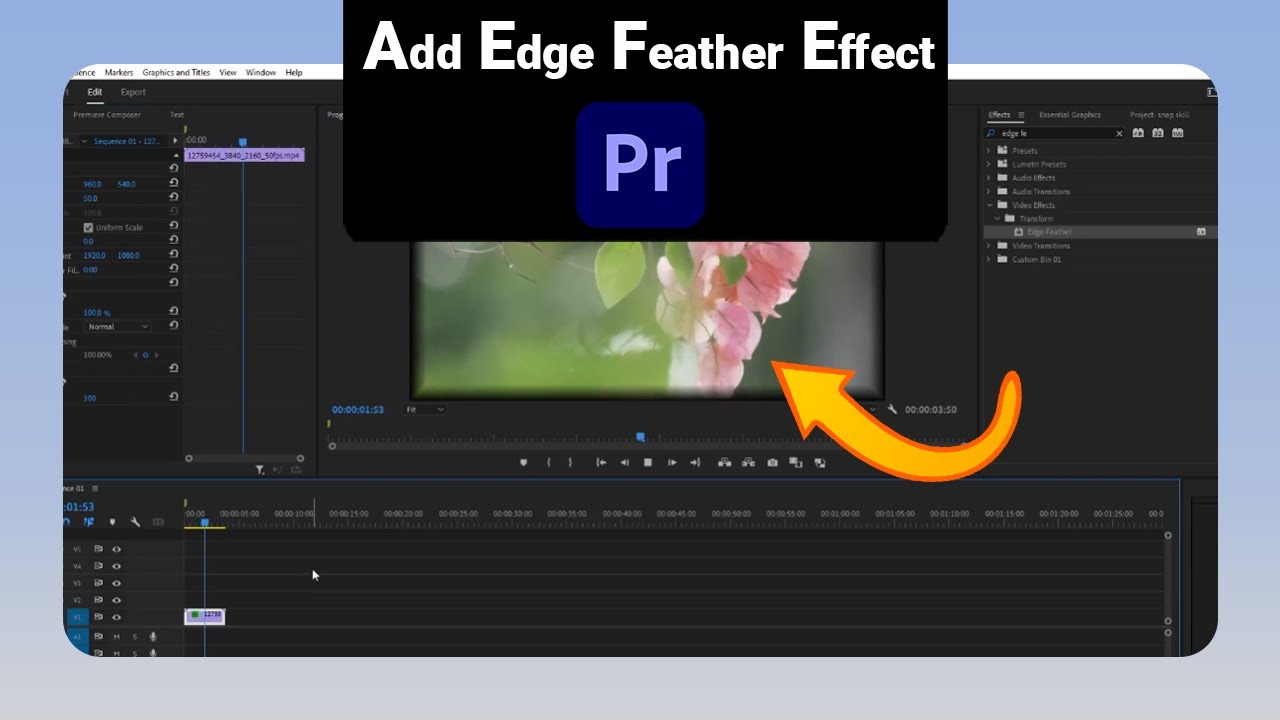This screenshot has height=720, width=1280.
Task: Click the Accelerated Effects filter icon
Action: click(x=1138, y=133)
